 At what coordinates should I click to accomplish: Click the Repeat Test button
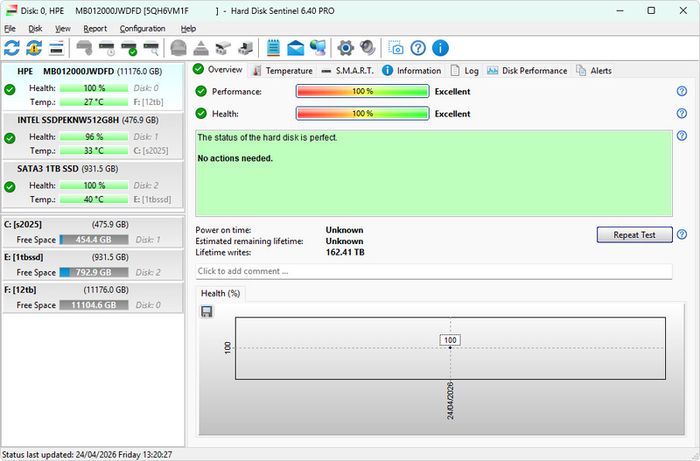click(x=634, y=235)
